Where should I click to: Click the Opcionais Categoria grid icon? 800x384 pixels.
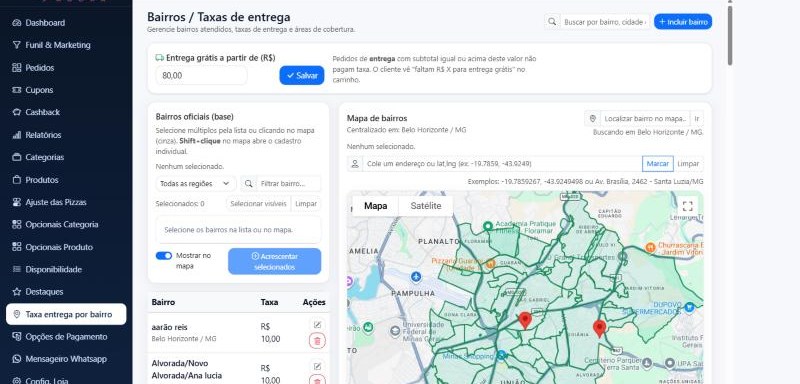click(17, 224)
